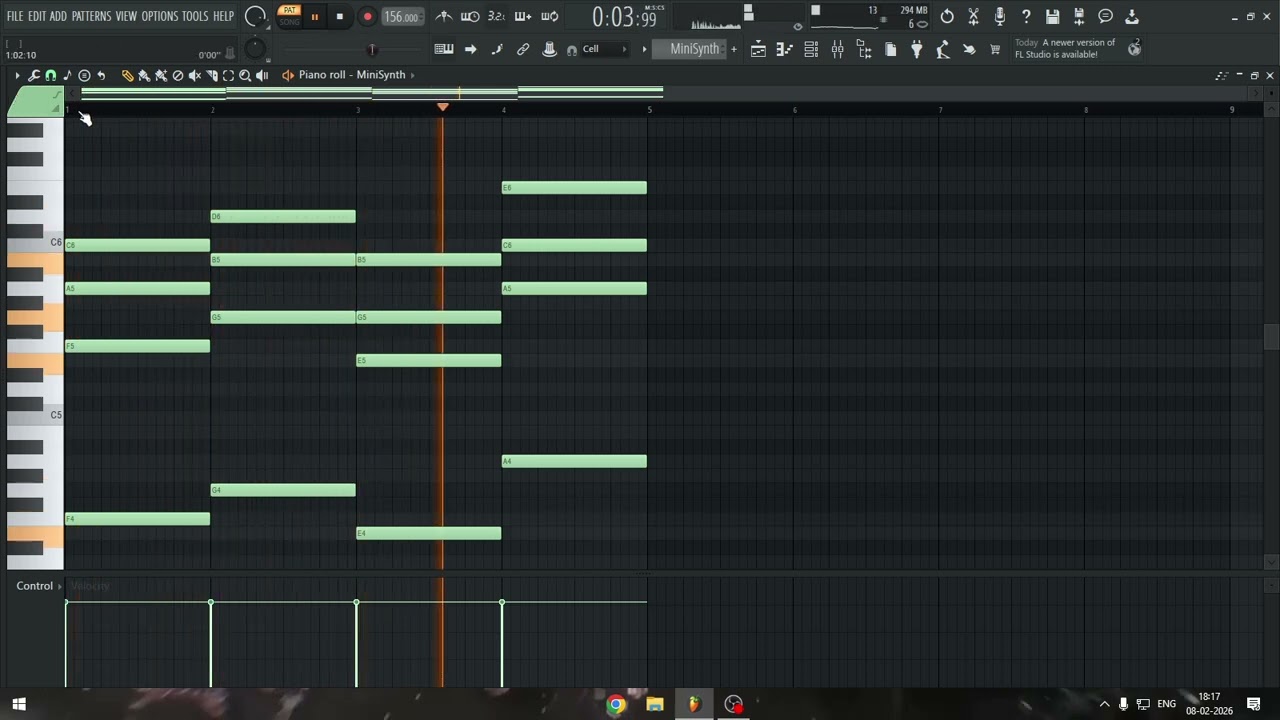Viewport: 1280px width, 720px height.
Task: Toggle PAT/SONG mode switch
Action: 289,16
